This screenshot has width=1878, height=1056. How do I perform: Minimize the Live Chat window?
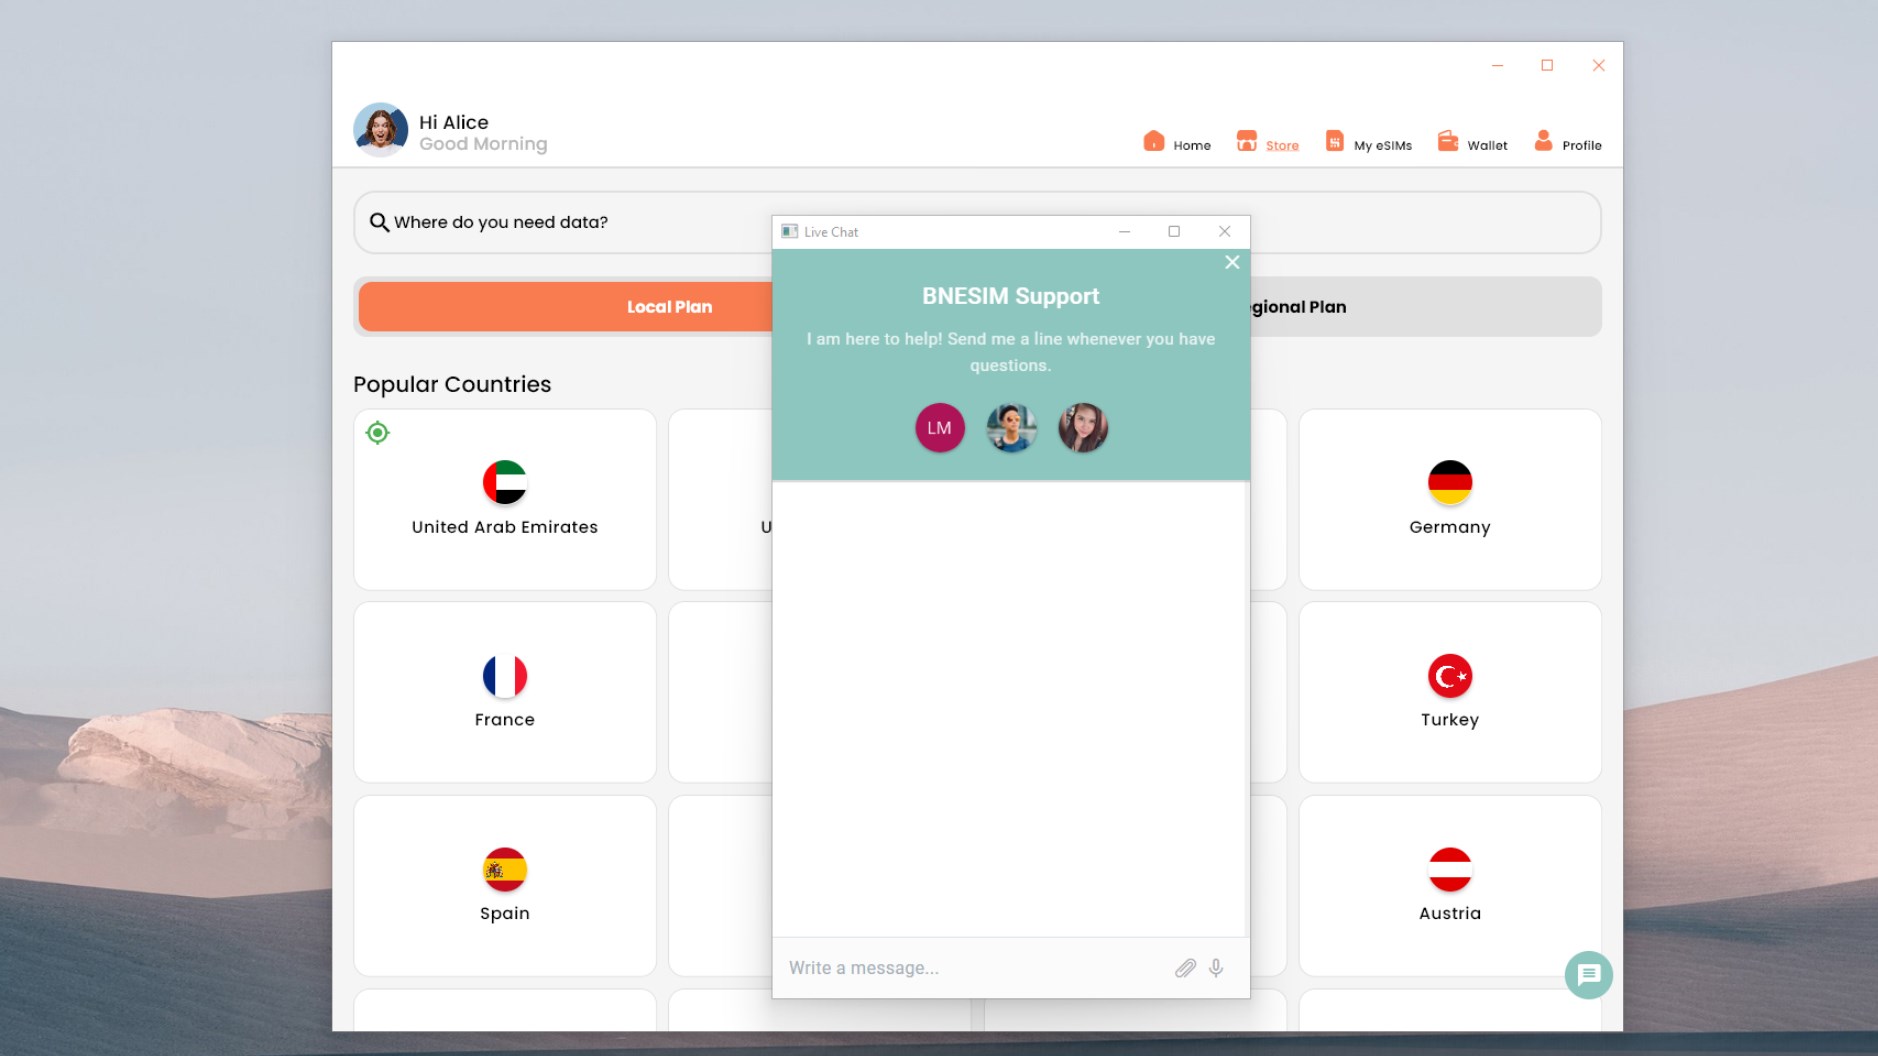(x=1124, y=231)
